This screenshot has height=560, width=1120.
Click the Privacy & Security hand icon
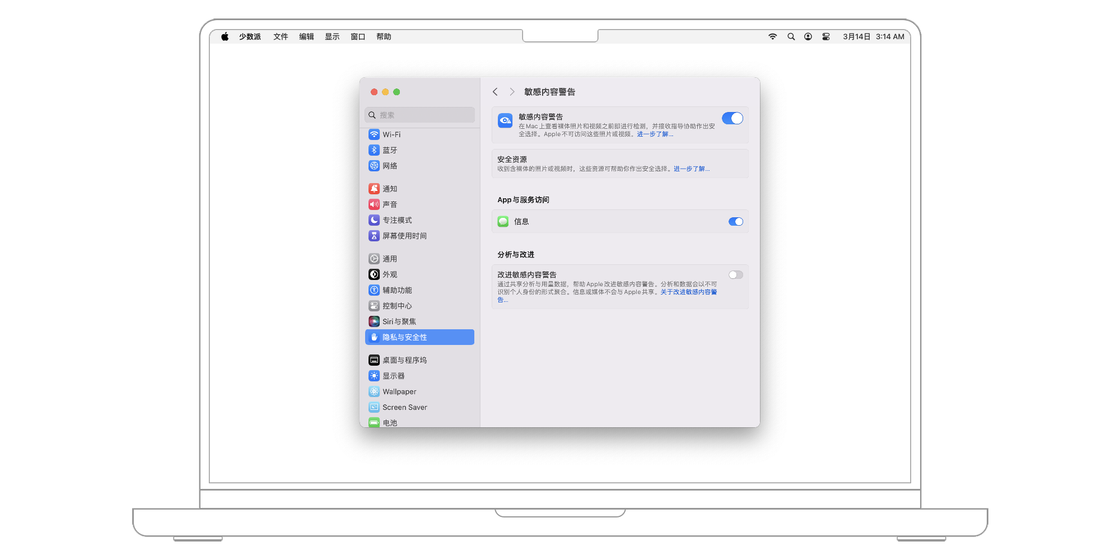point(374,337)
